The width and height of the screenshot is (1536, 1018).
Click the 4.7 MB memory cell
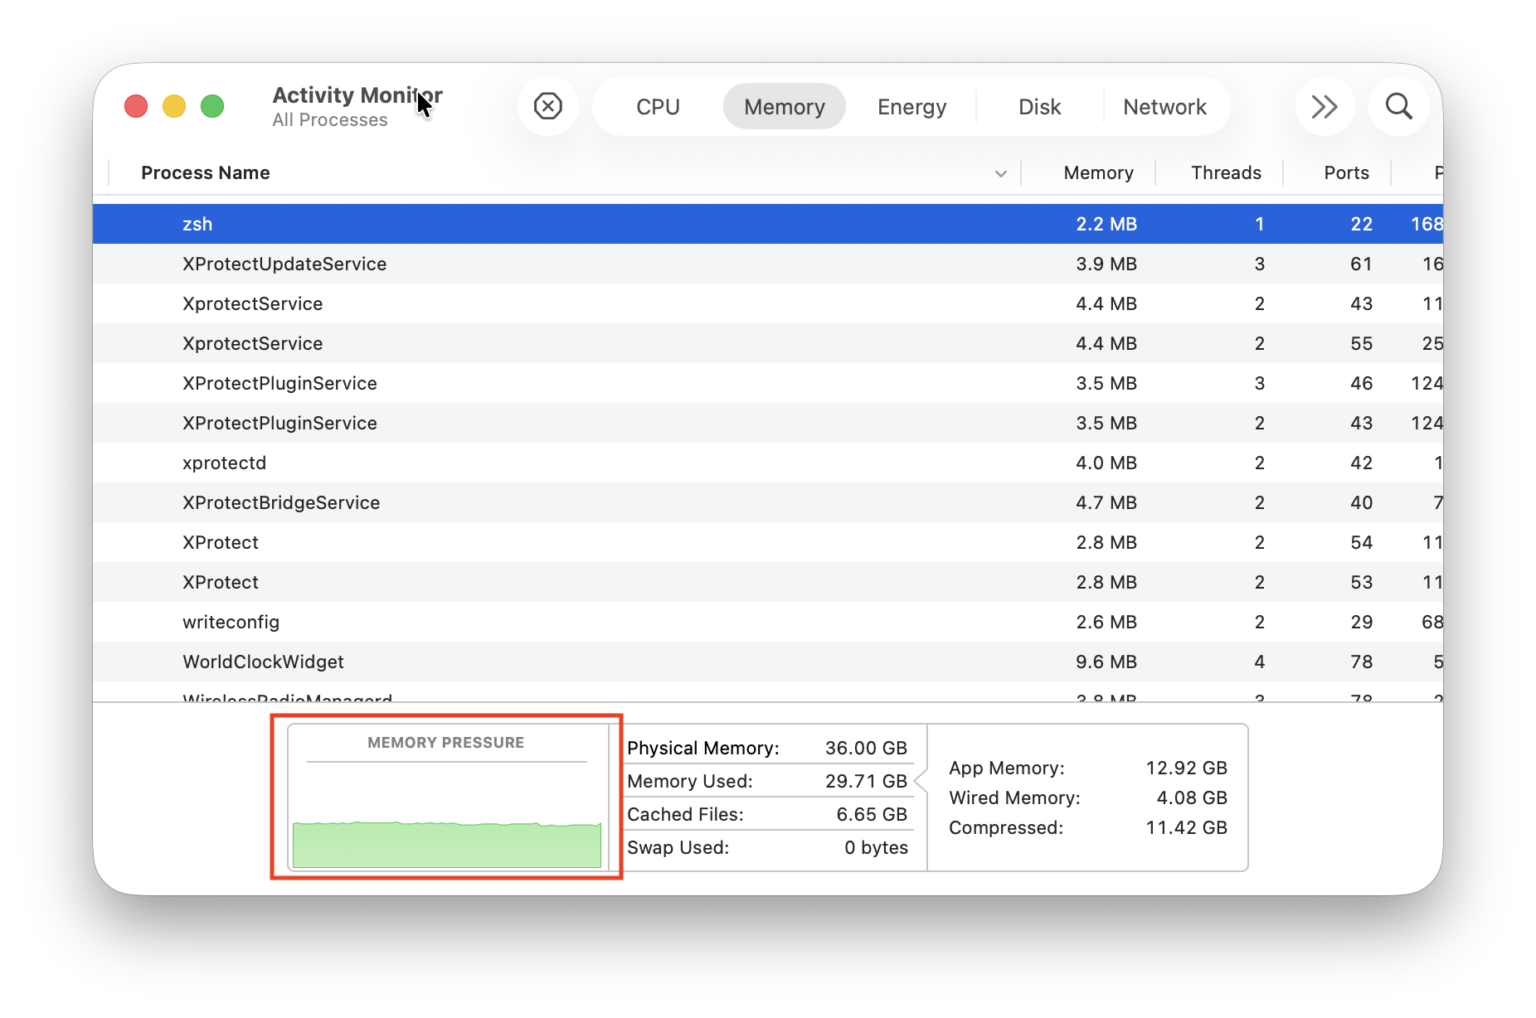[1106, 503]
